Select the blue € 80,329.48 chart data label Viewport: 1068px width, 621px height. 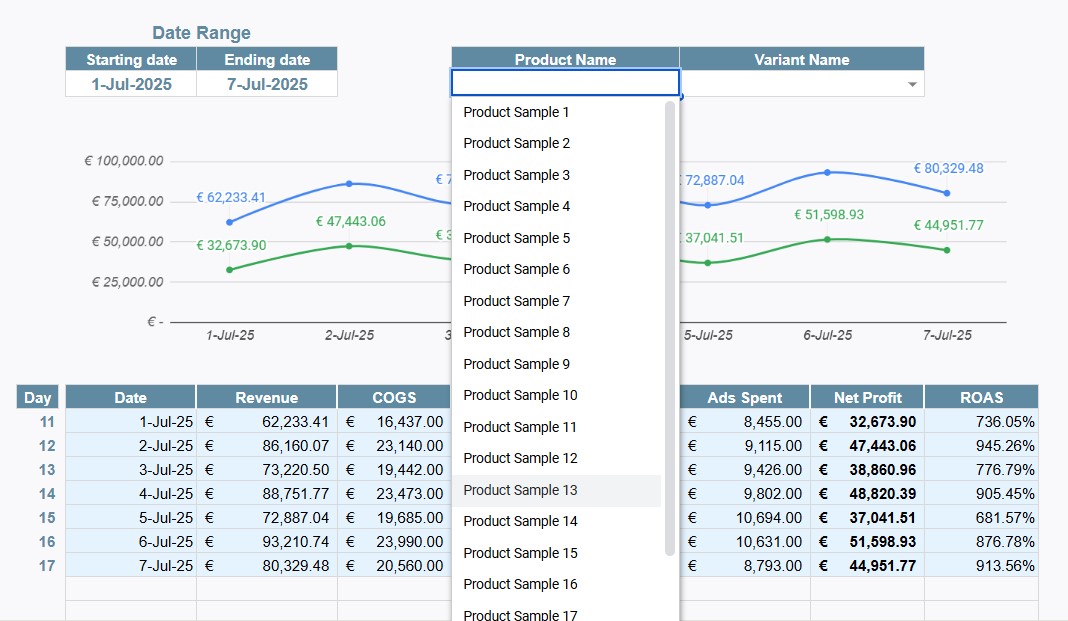948,169
